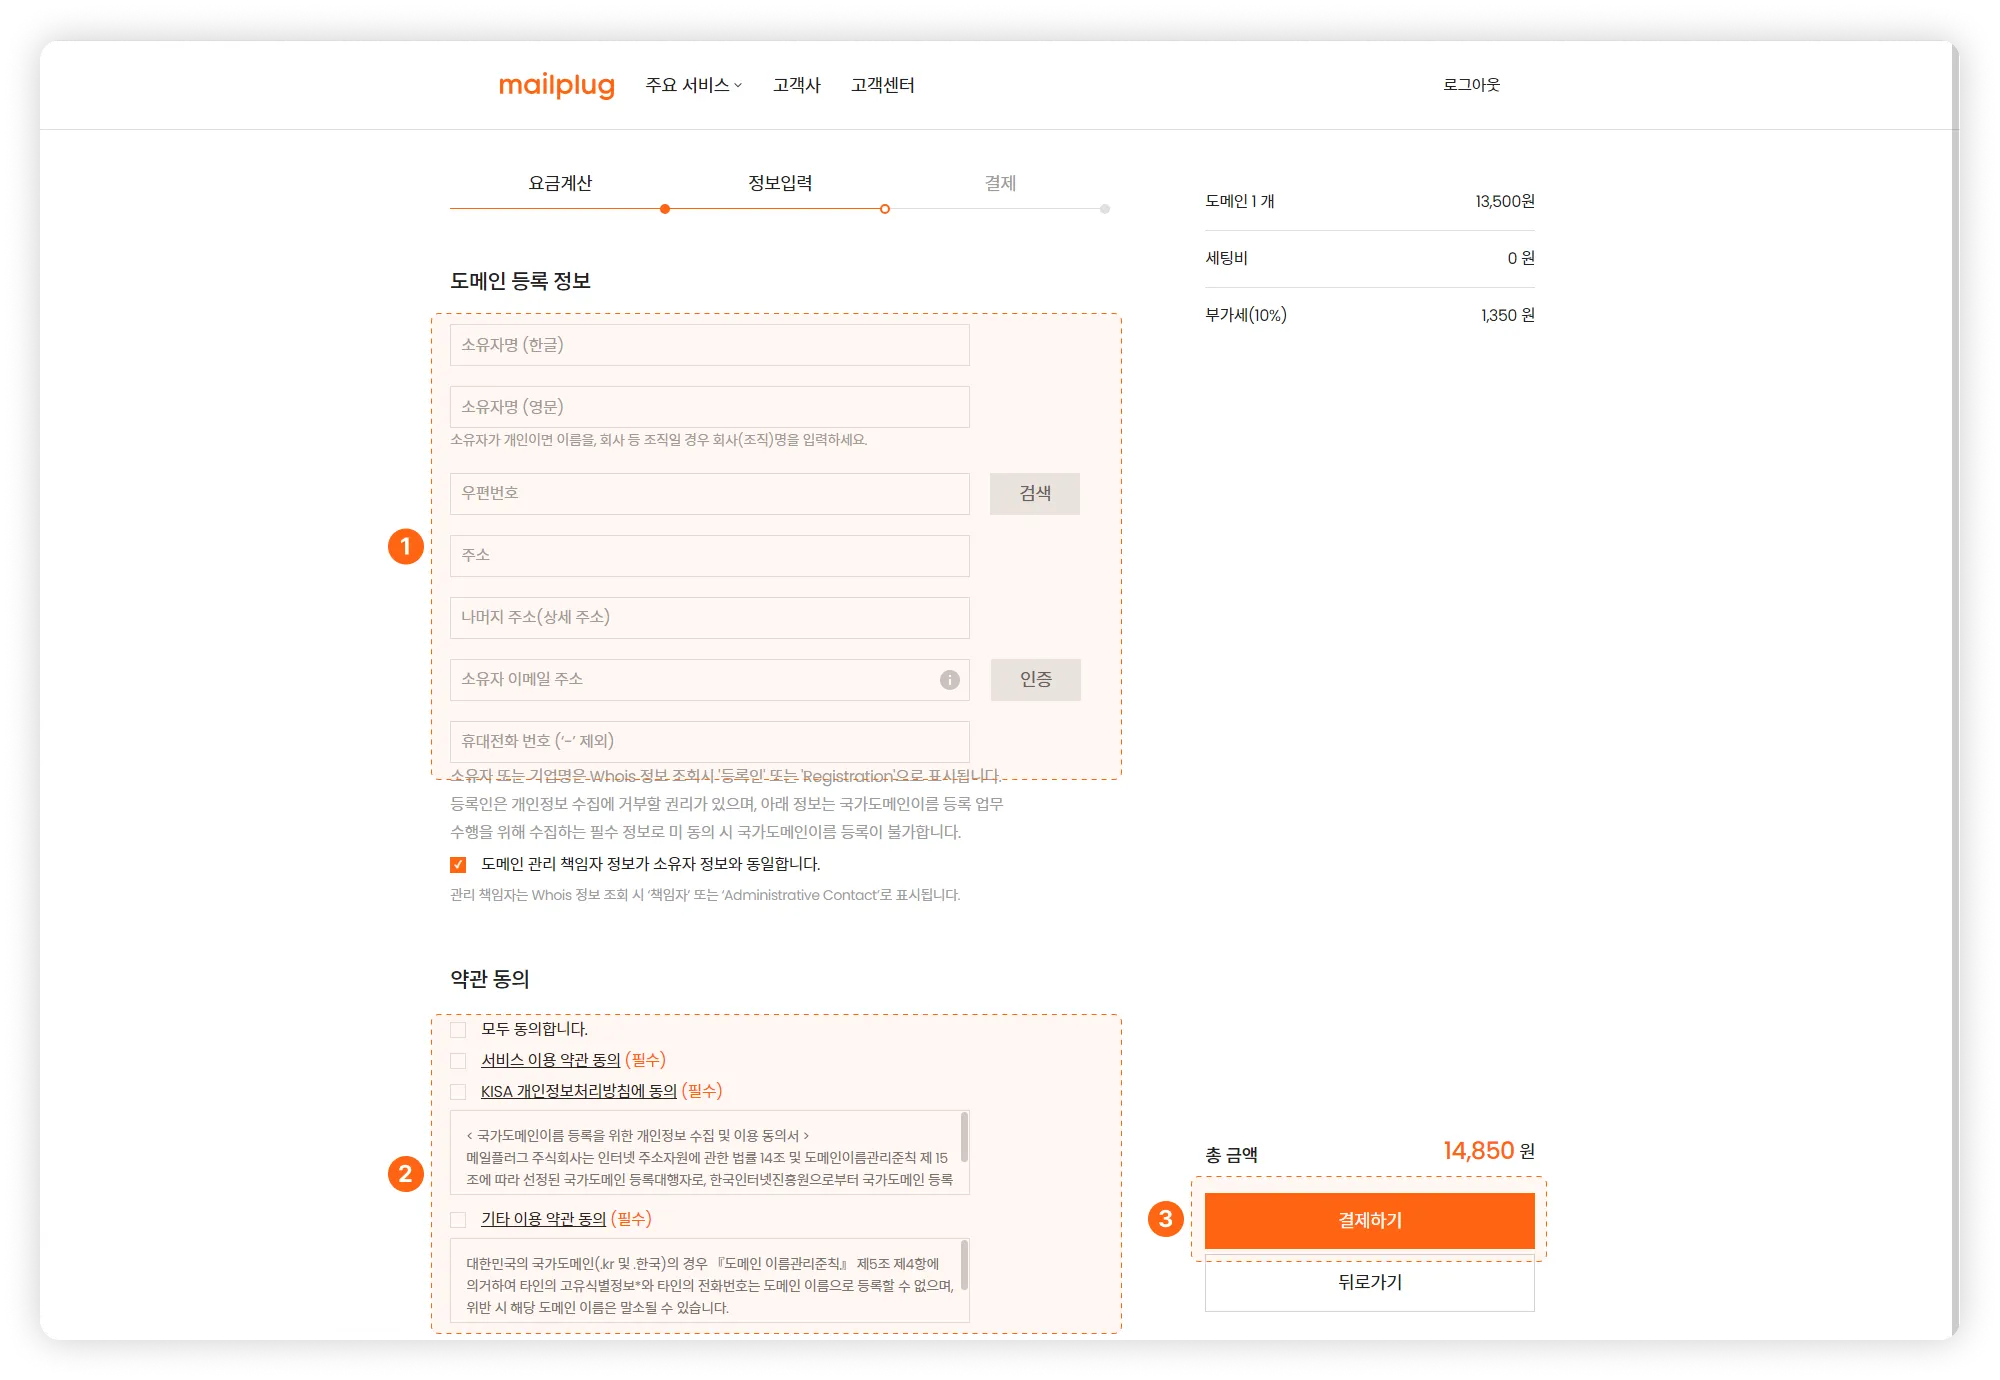Check KISA 개인정보처리방침 동의 checkbox
Viewport: 2000px width, 1380px height.
(x=458, y=1092)
